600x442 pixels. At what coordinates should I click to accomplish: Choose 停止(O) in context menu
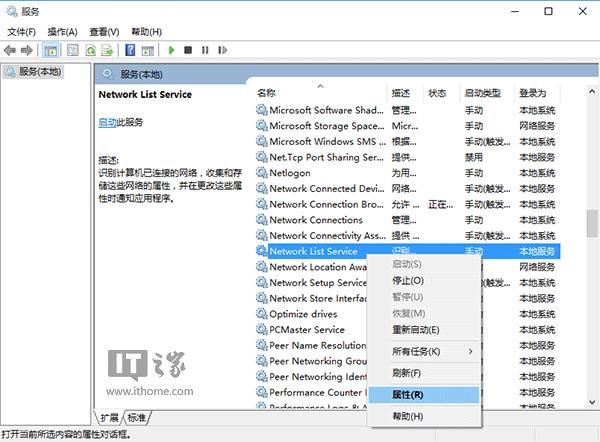point(408,281)
